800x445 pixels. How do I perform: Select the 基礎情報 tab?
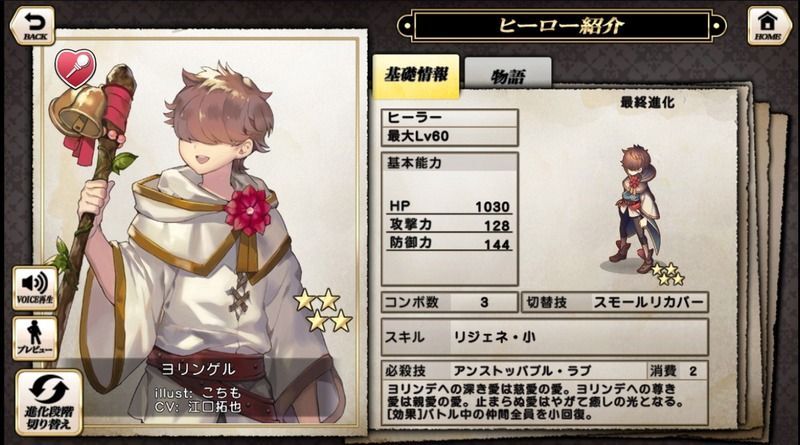[x=416, y=76]
